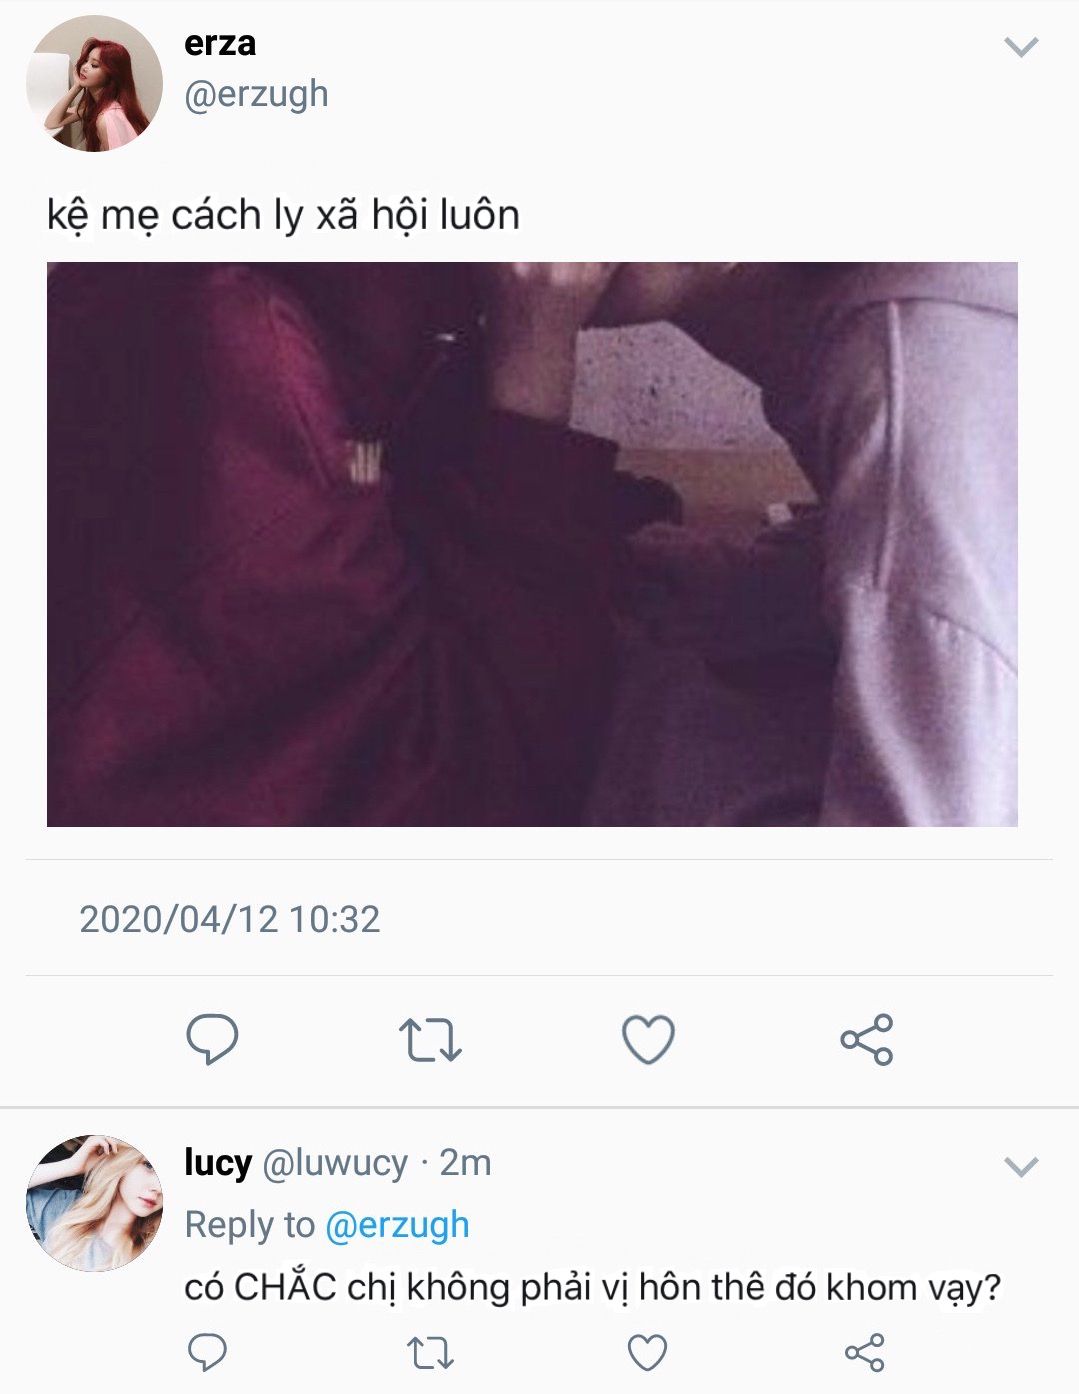1079x1394 pixels.
Task: Open lucy's profile avatar
Action: click(94, 1203)
